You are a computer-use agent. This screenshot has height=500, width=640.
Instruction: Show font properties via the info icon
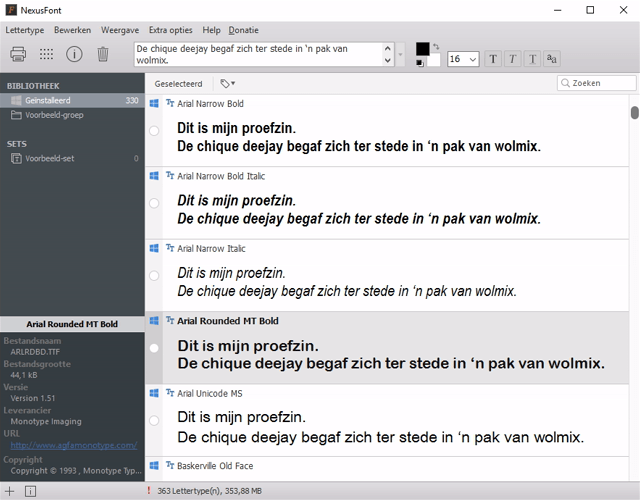74,54
